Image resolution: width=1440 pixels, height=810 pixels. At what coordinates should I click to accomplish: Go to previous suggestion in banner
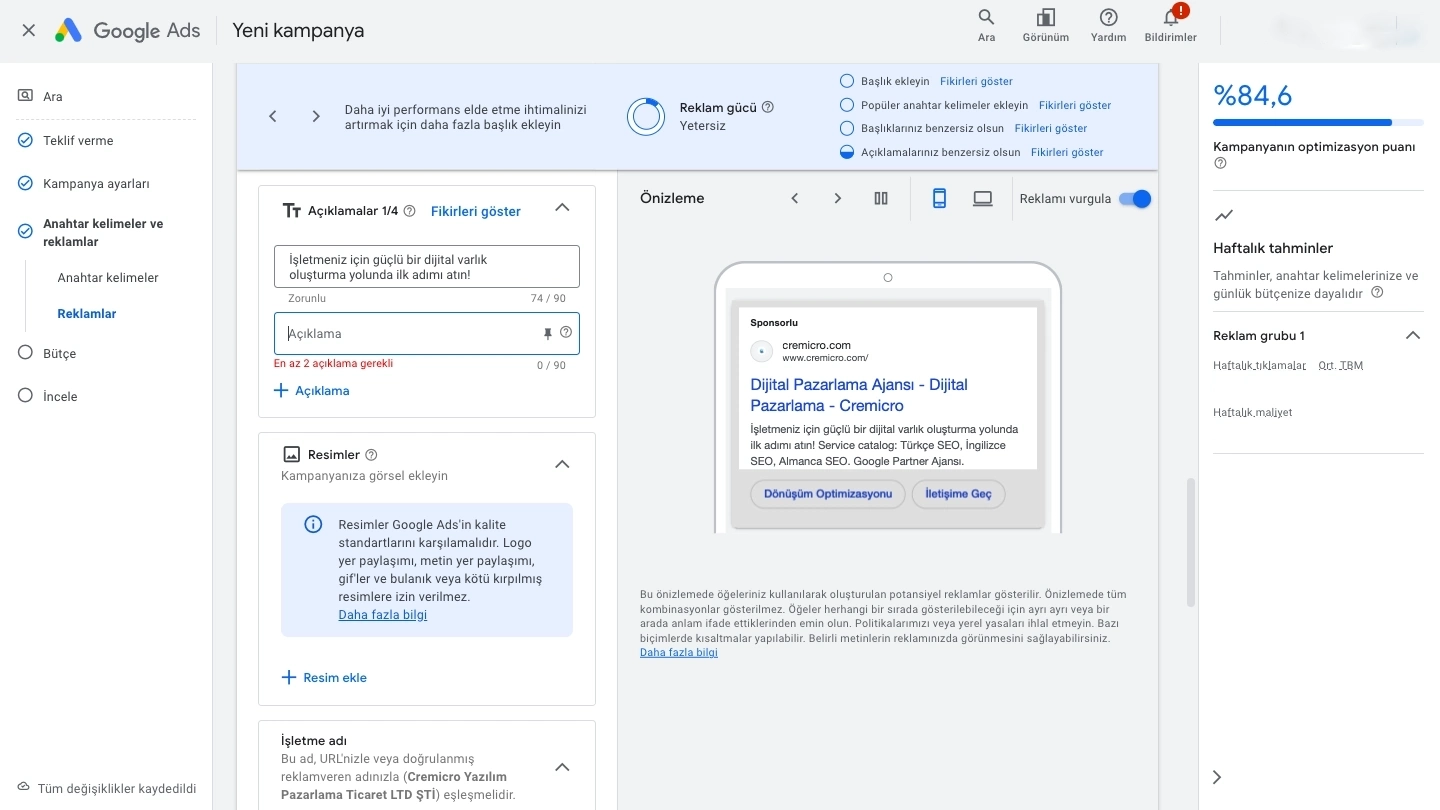coord(272,116)
